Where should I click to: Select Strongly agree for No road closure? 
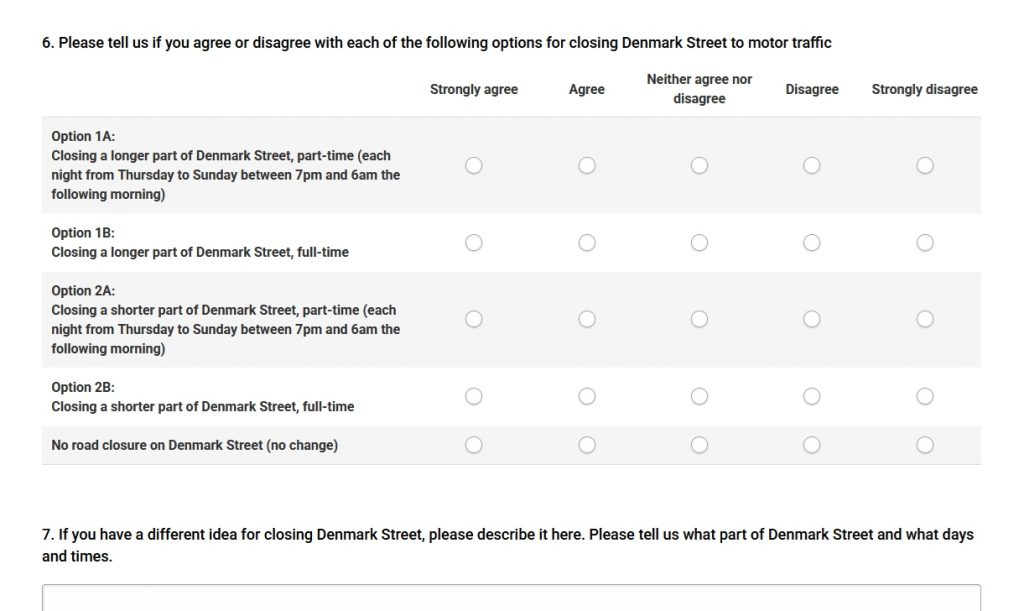click(x=474, y=444)
